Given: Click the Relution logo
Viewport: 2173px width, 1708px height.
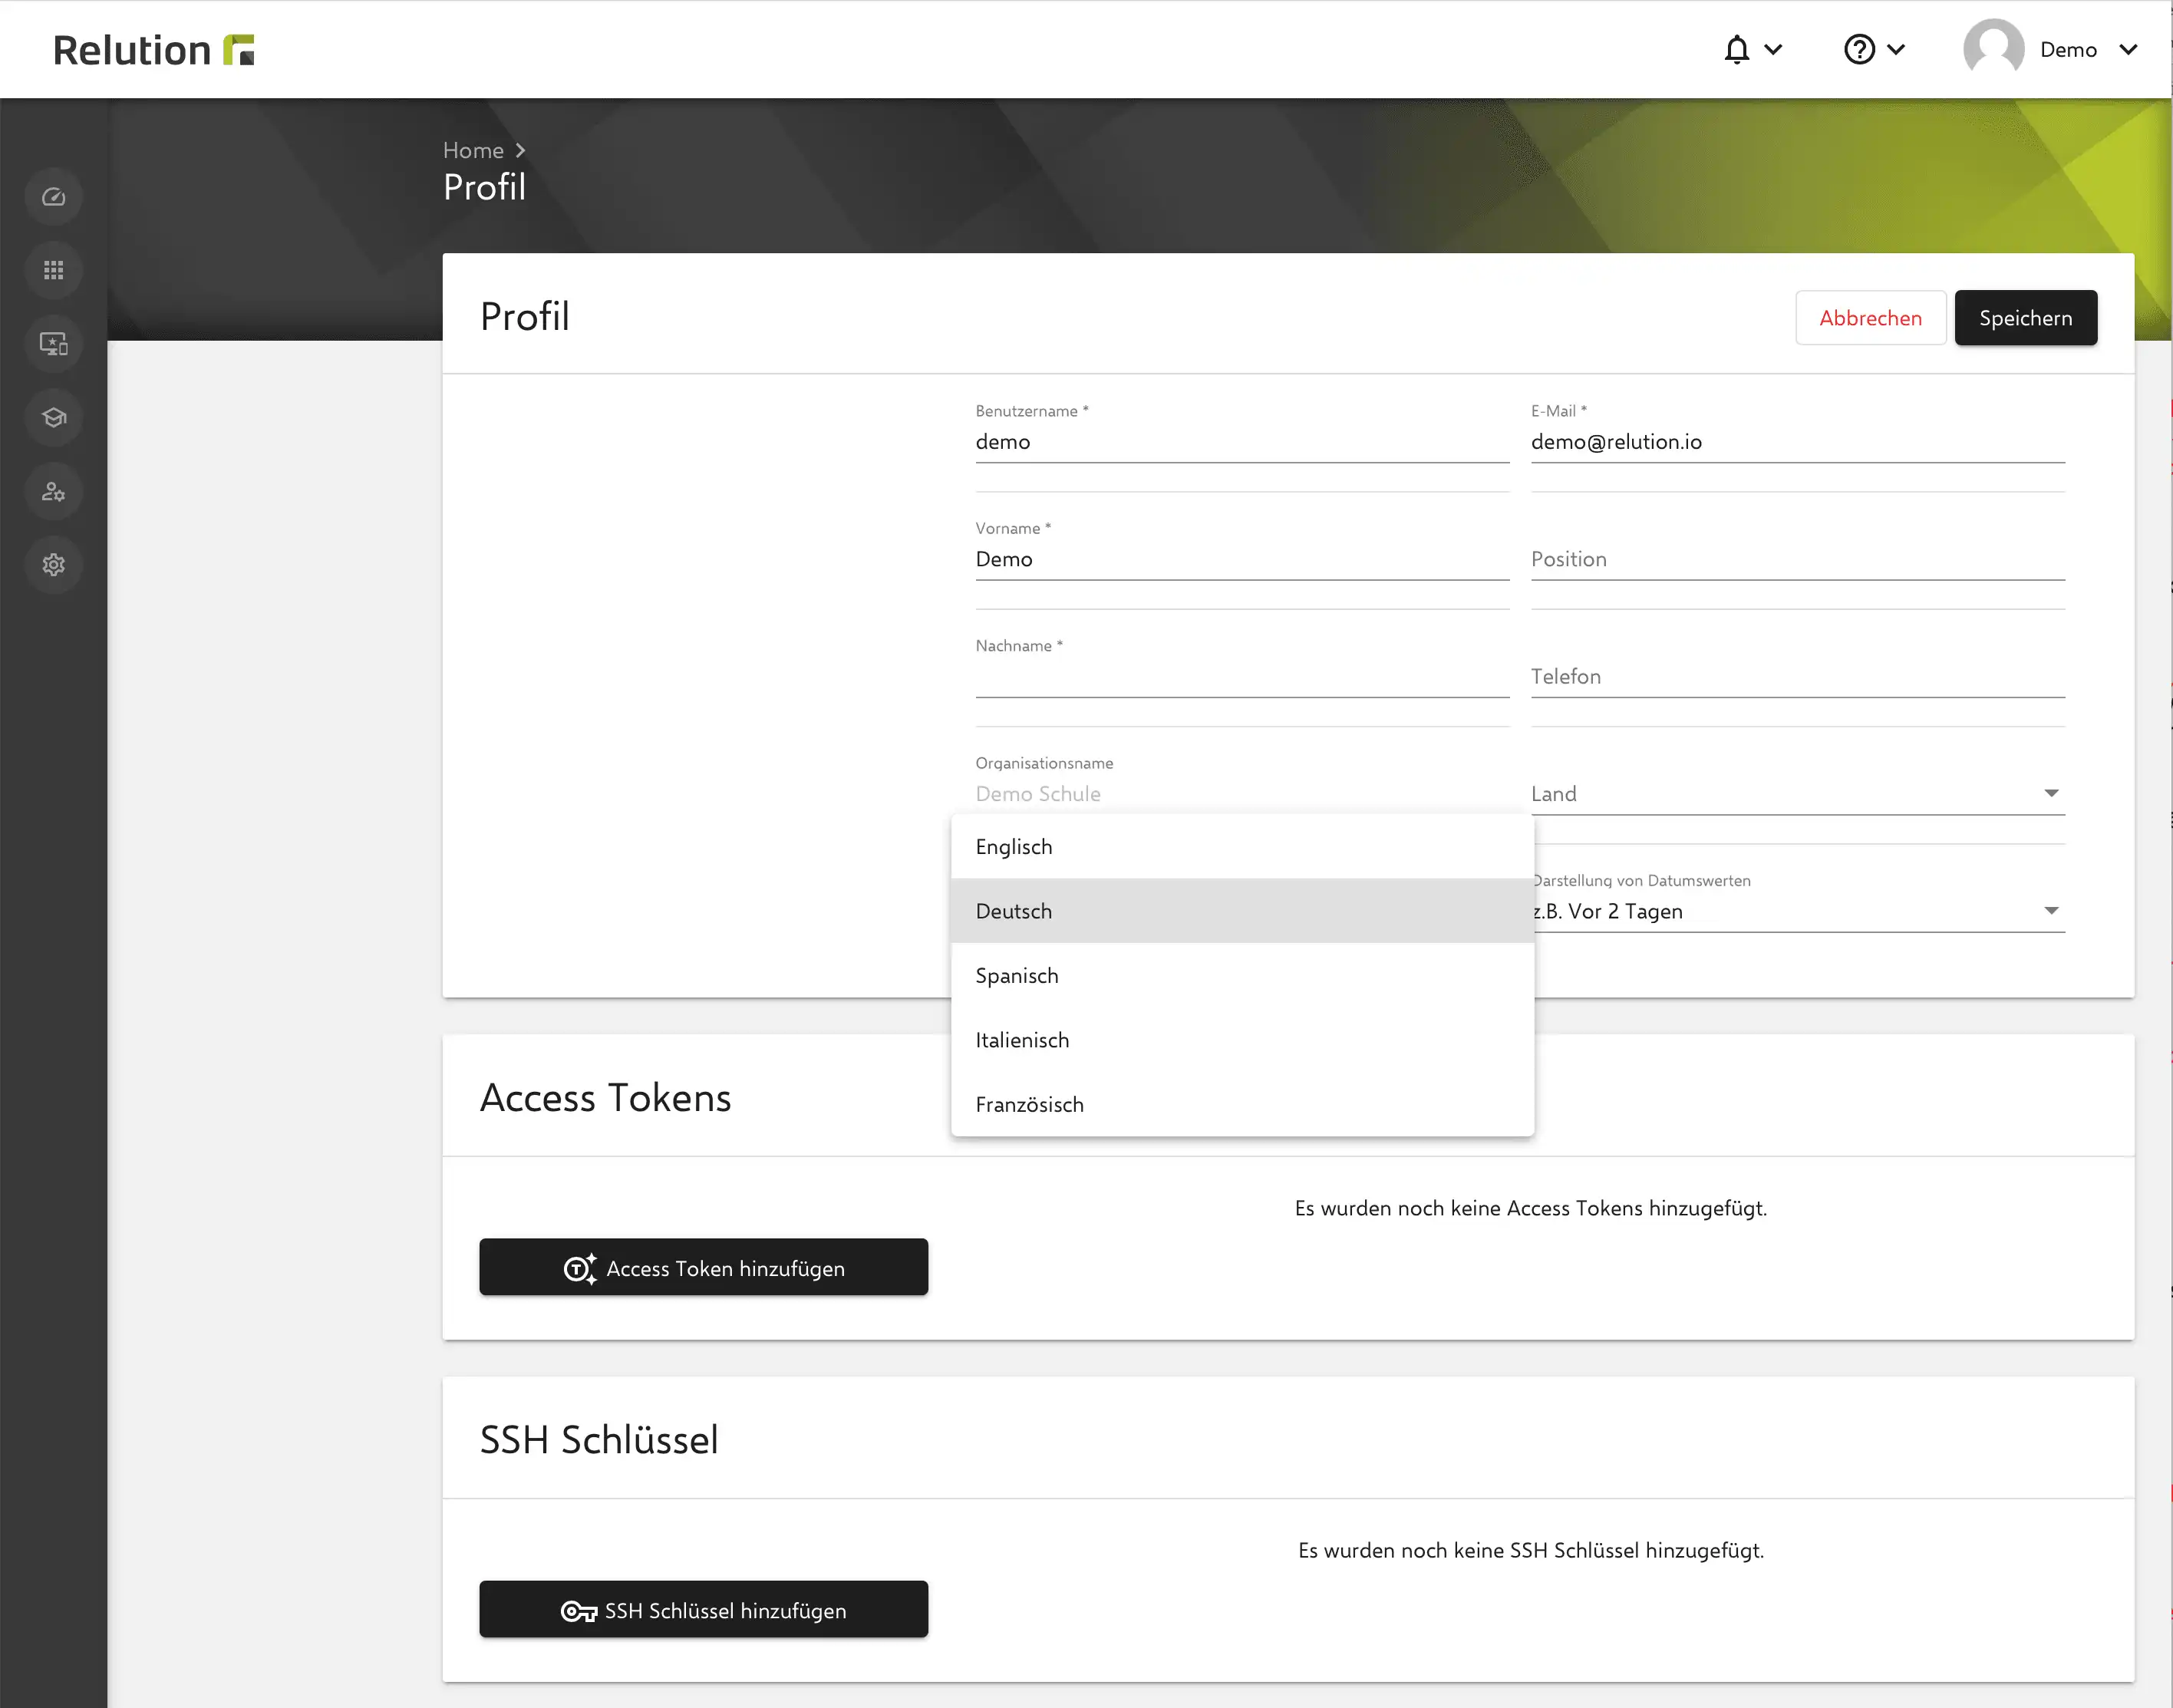Looking at the screenshot, I should tap(154, 50).
